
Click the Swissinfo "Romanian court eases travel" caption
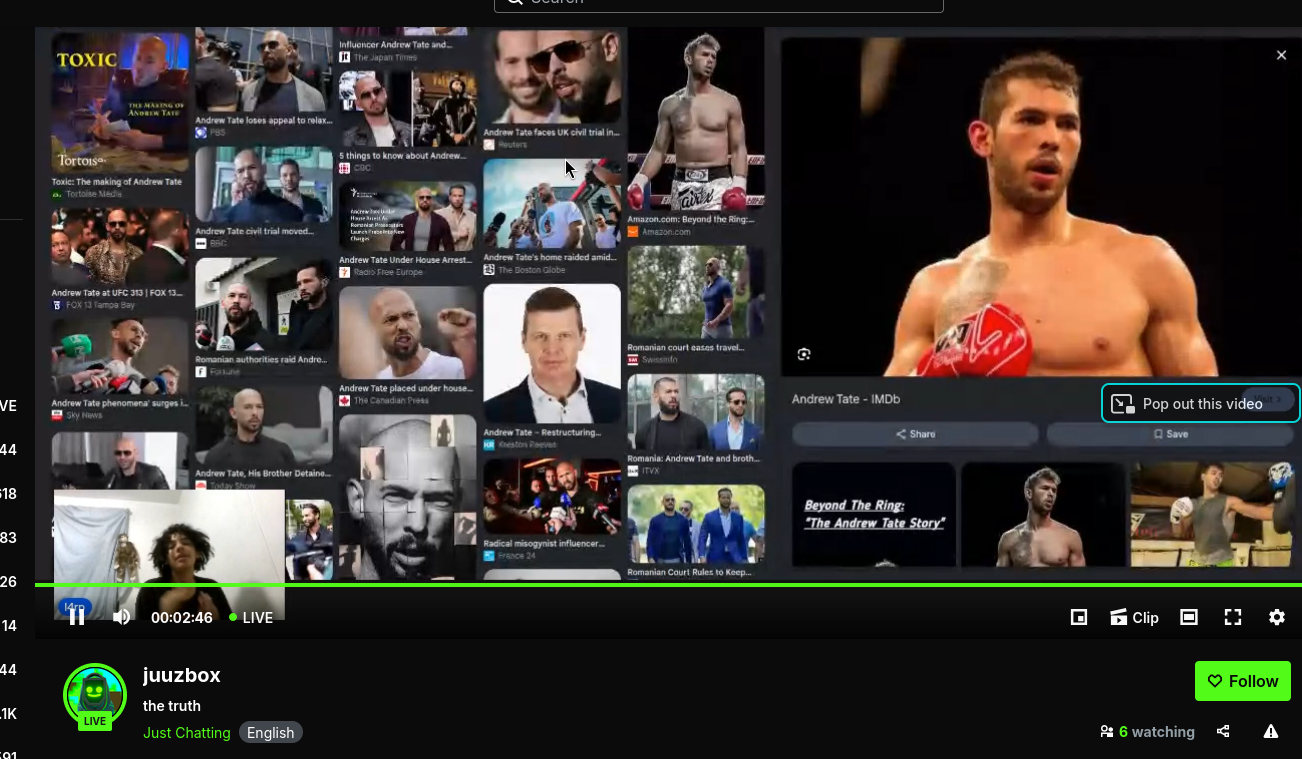pos(686,348)
